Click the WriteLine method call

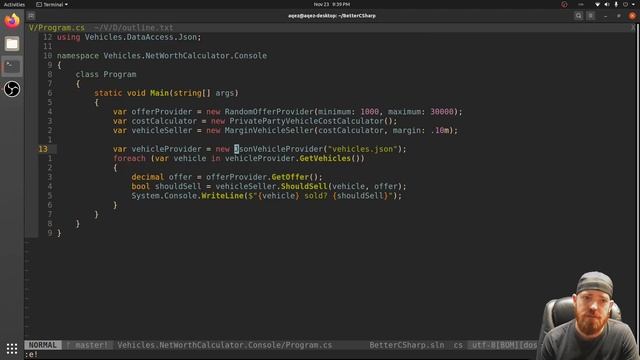point(222,196)
